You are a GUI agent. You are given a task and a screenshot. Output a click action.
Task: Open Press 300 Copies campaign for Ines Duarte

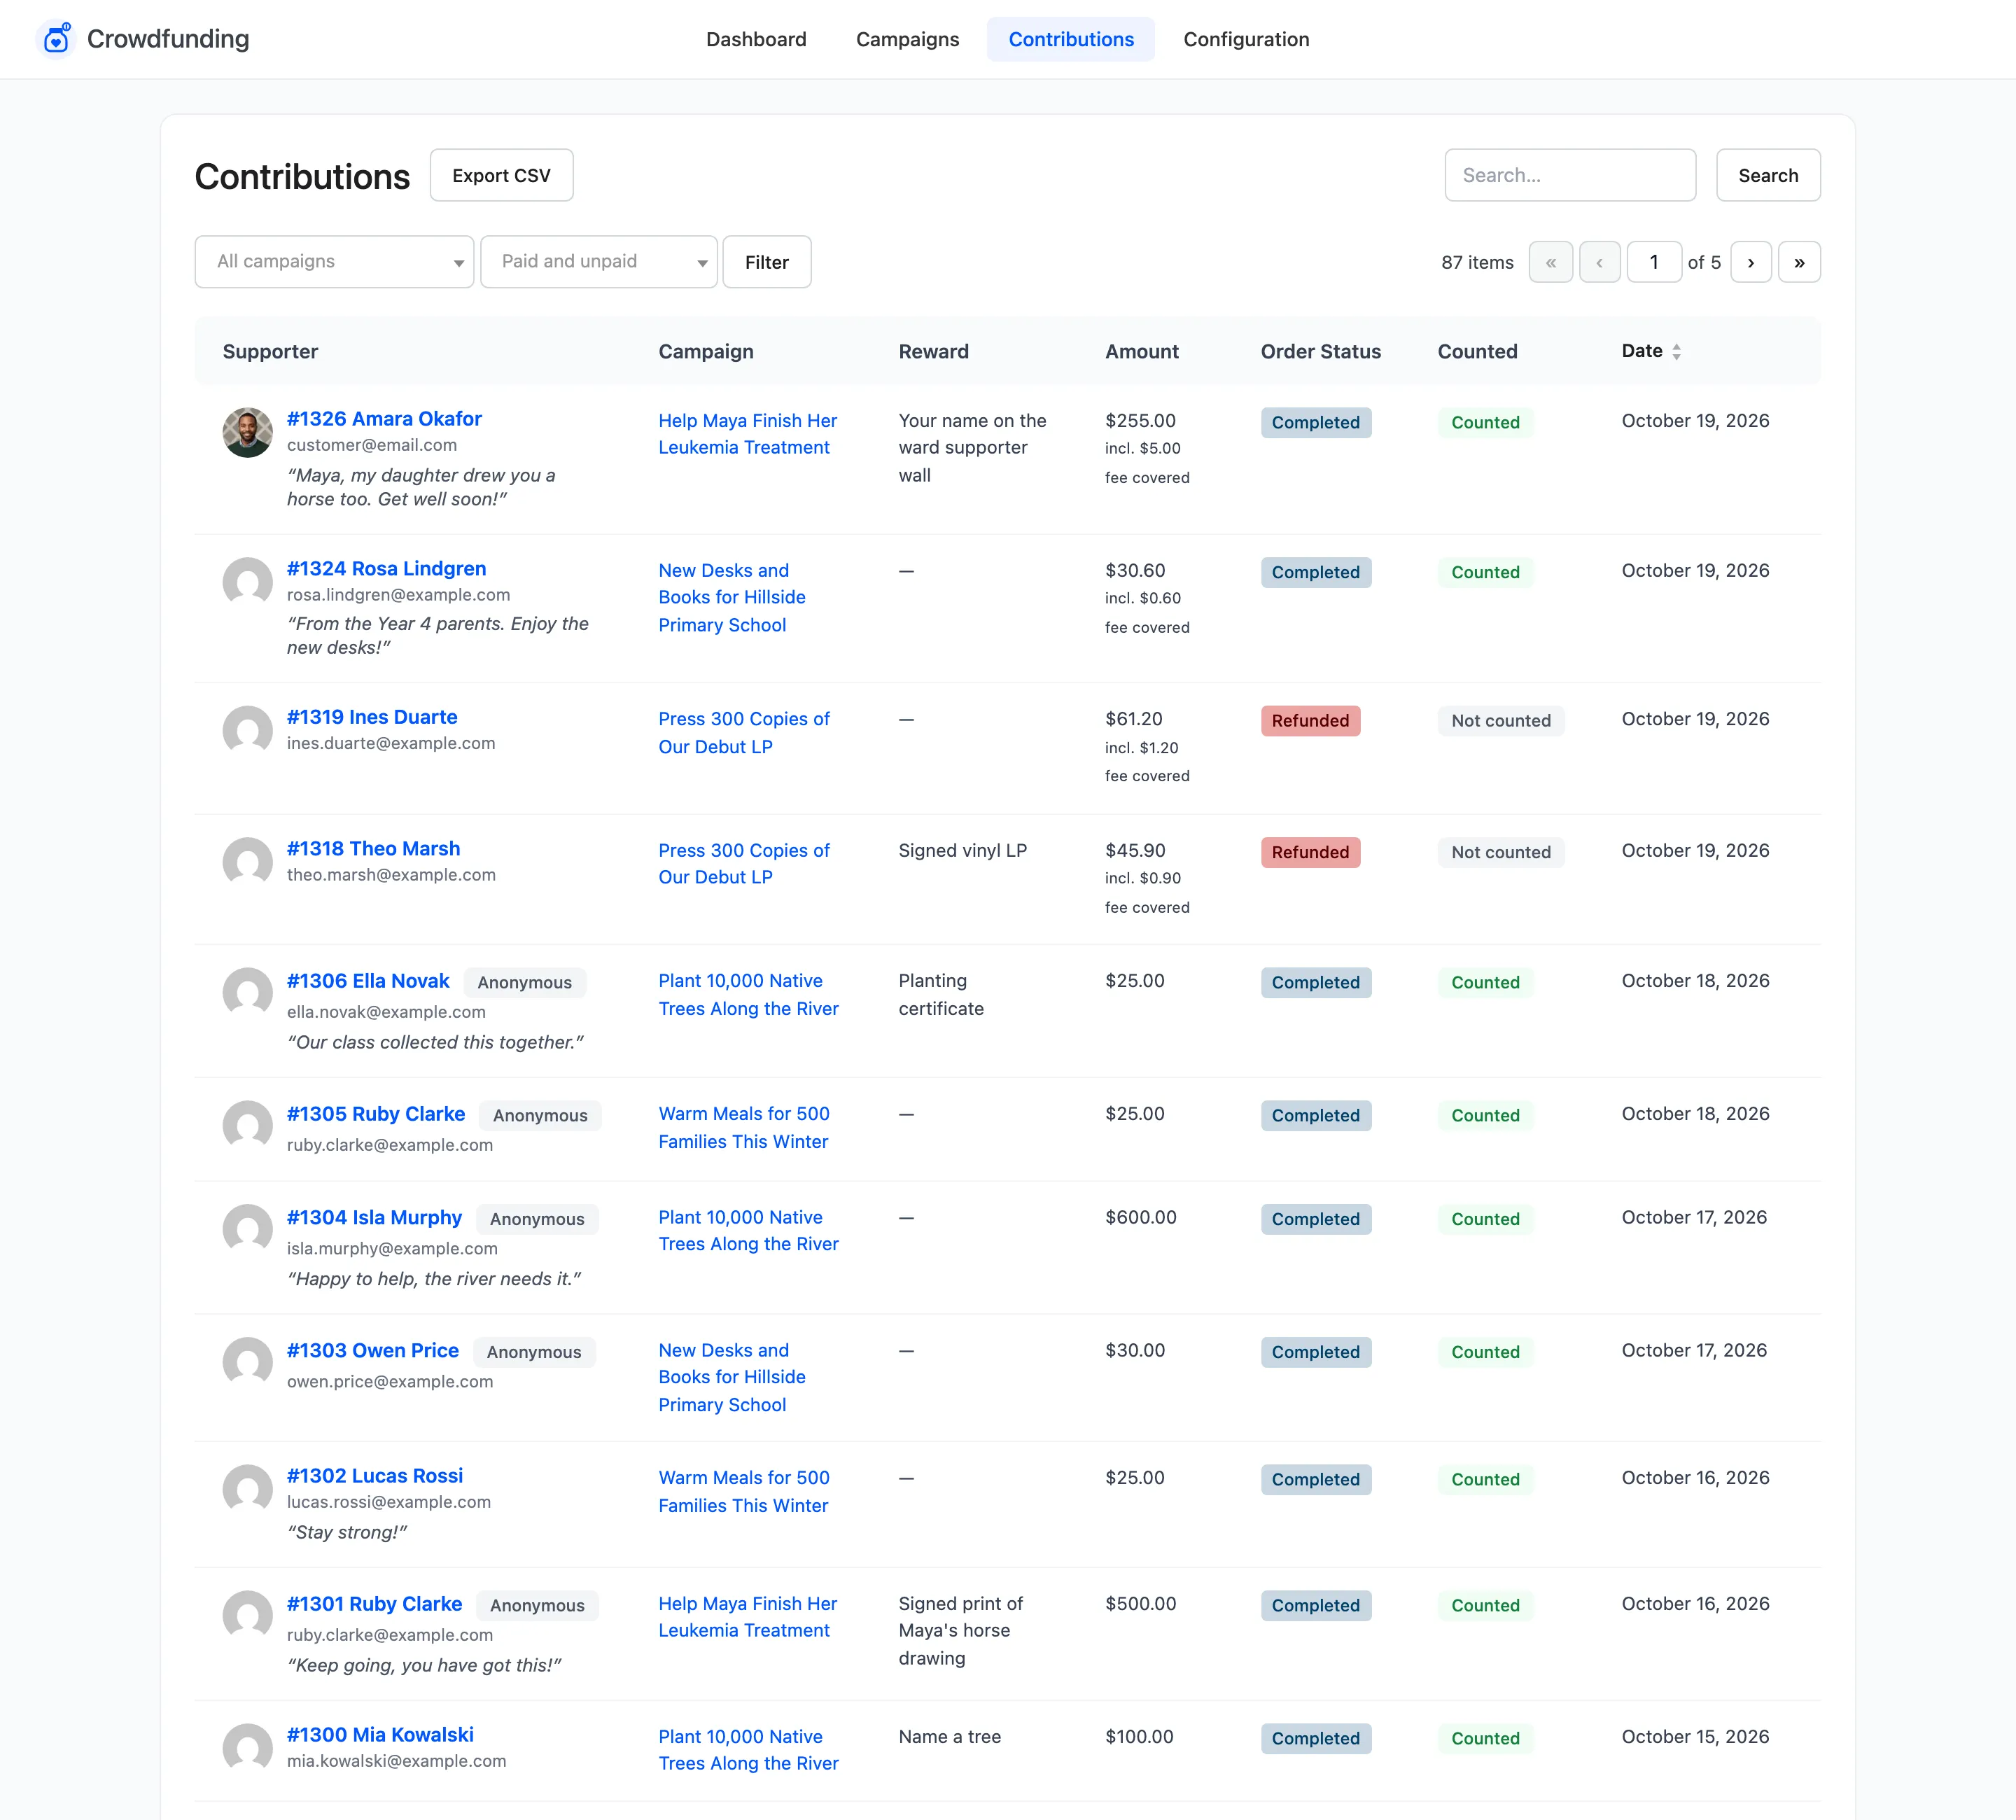tap(744, 733)
